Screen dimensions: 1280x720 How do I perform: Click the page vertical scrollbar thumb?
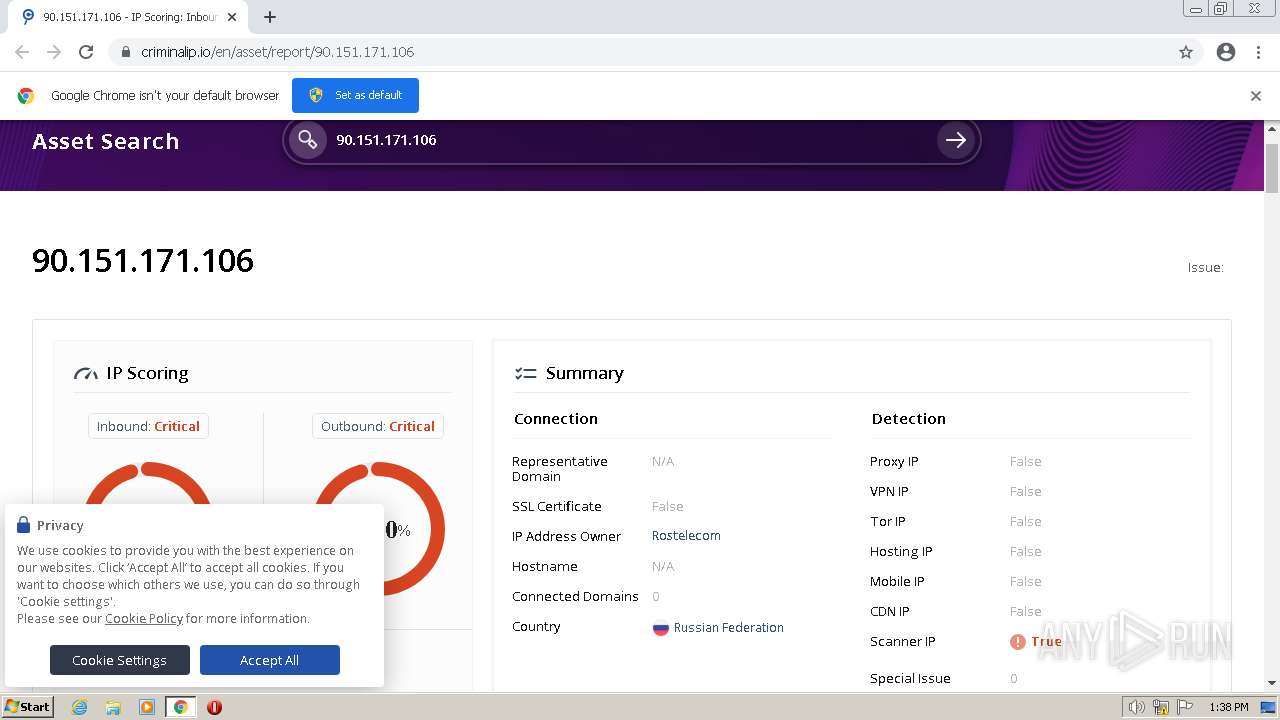(x=1272, y=168)
